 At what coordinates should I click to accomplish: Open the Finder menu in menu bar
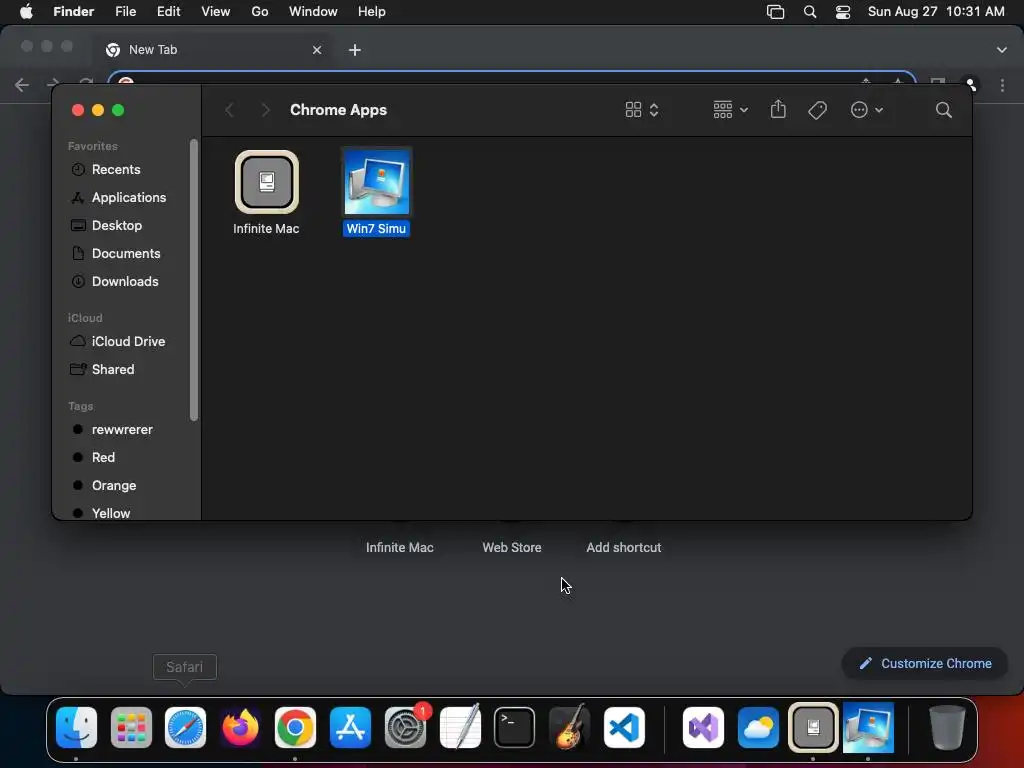(x=74, y=12)
